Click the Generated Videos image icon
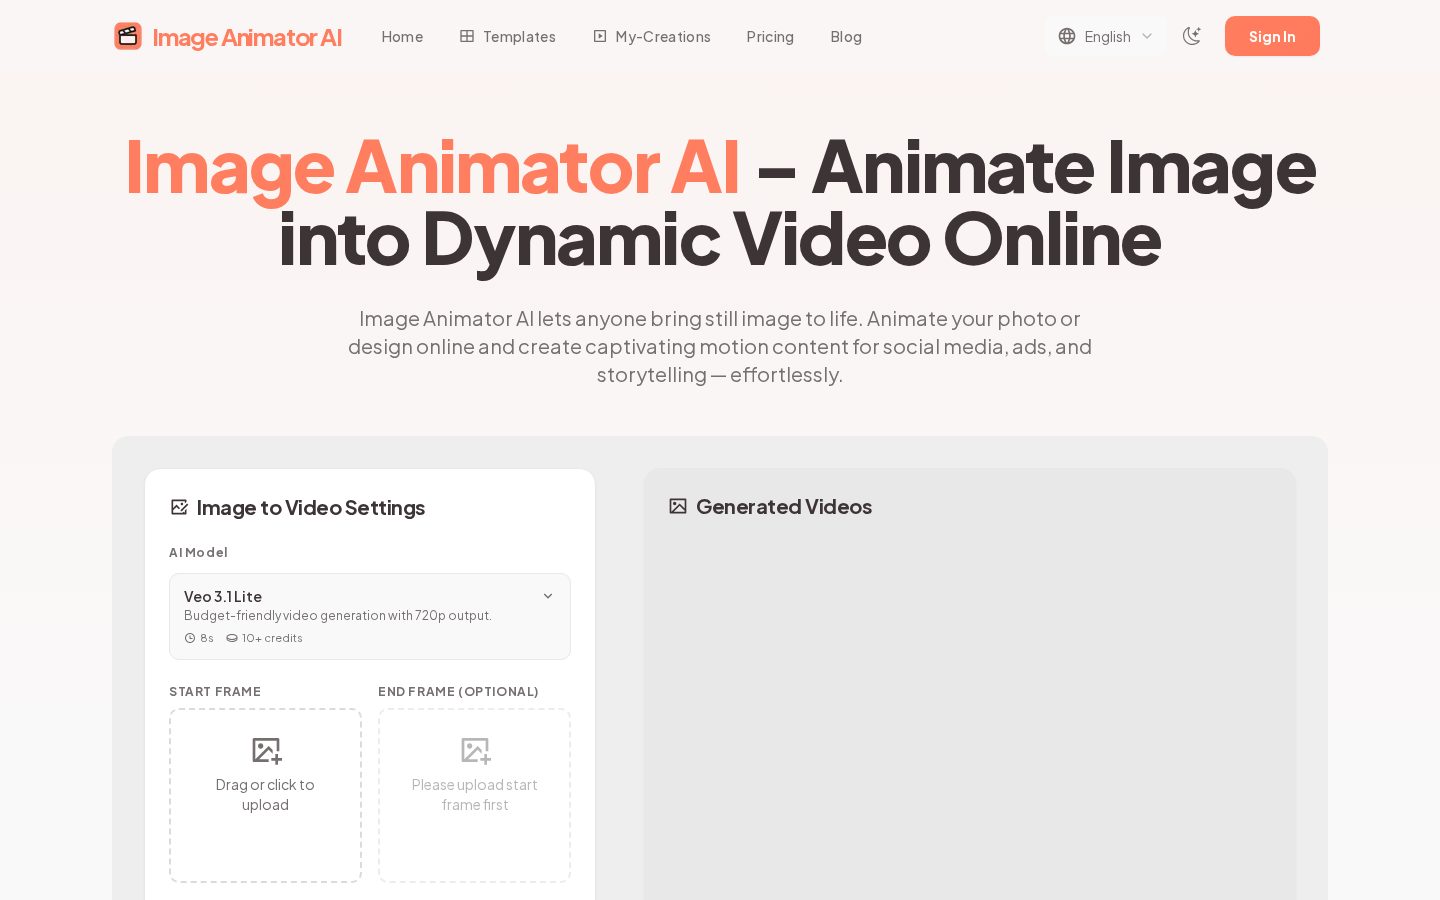Image resolution: width=1440 pixels, height=900 pixels. [x=678, y=506]
